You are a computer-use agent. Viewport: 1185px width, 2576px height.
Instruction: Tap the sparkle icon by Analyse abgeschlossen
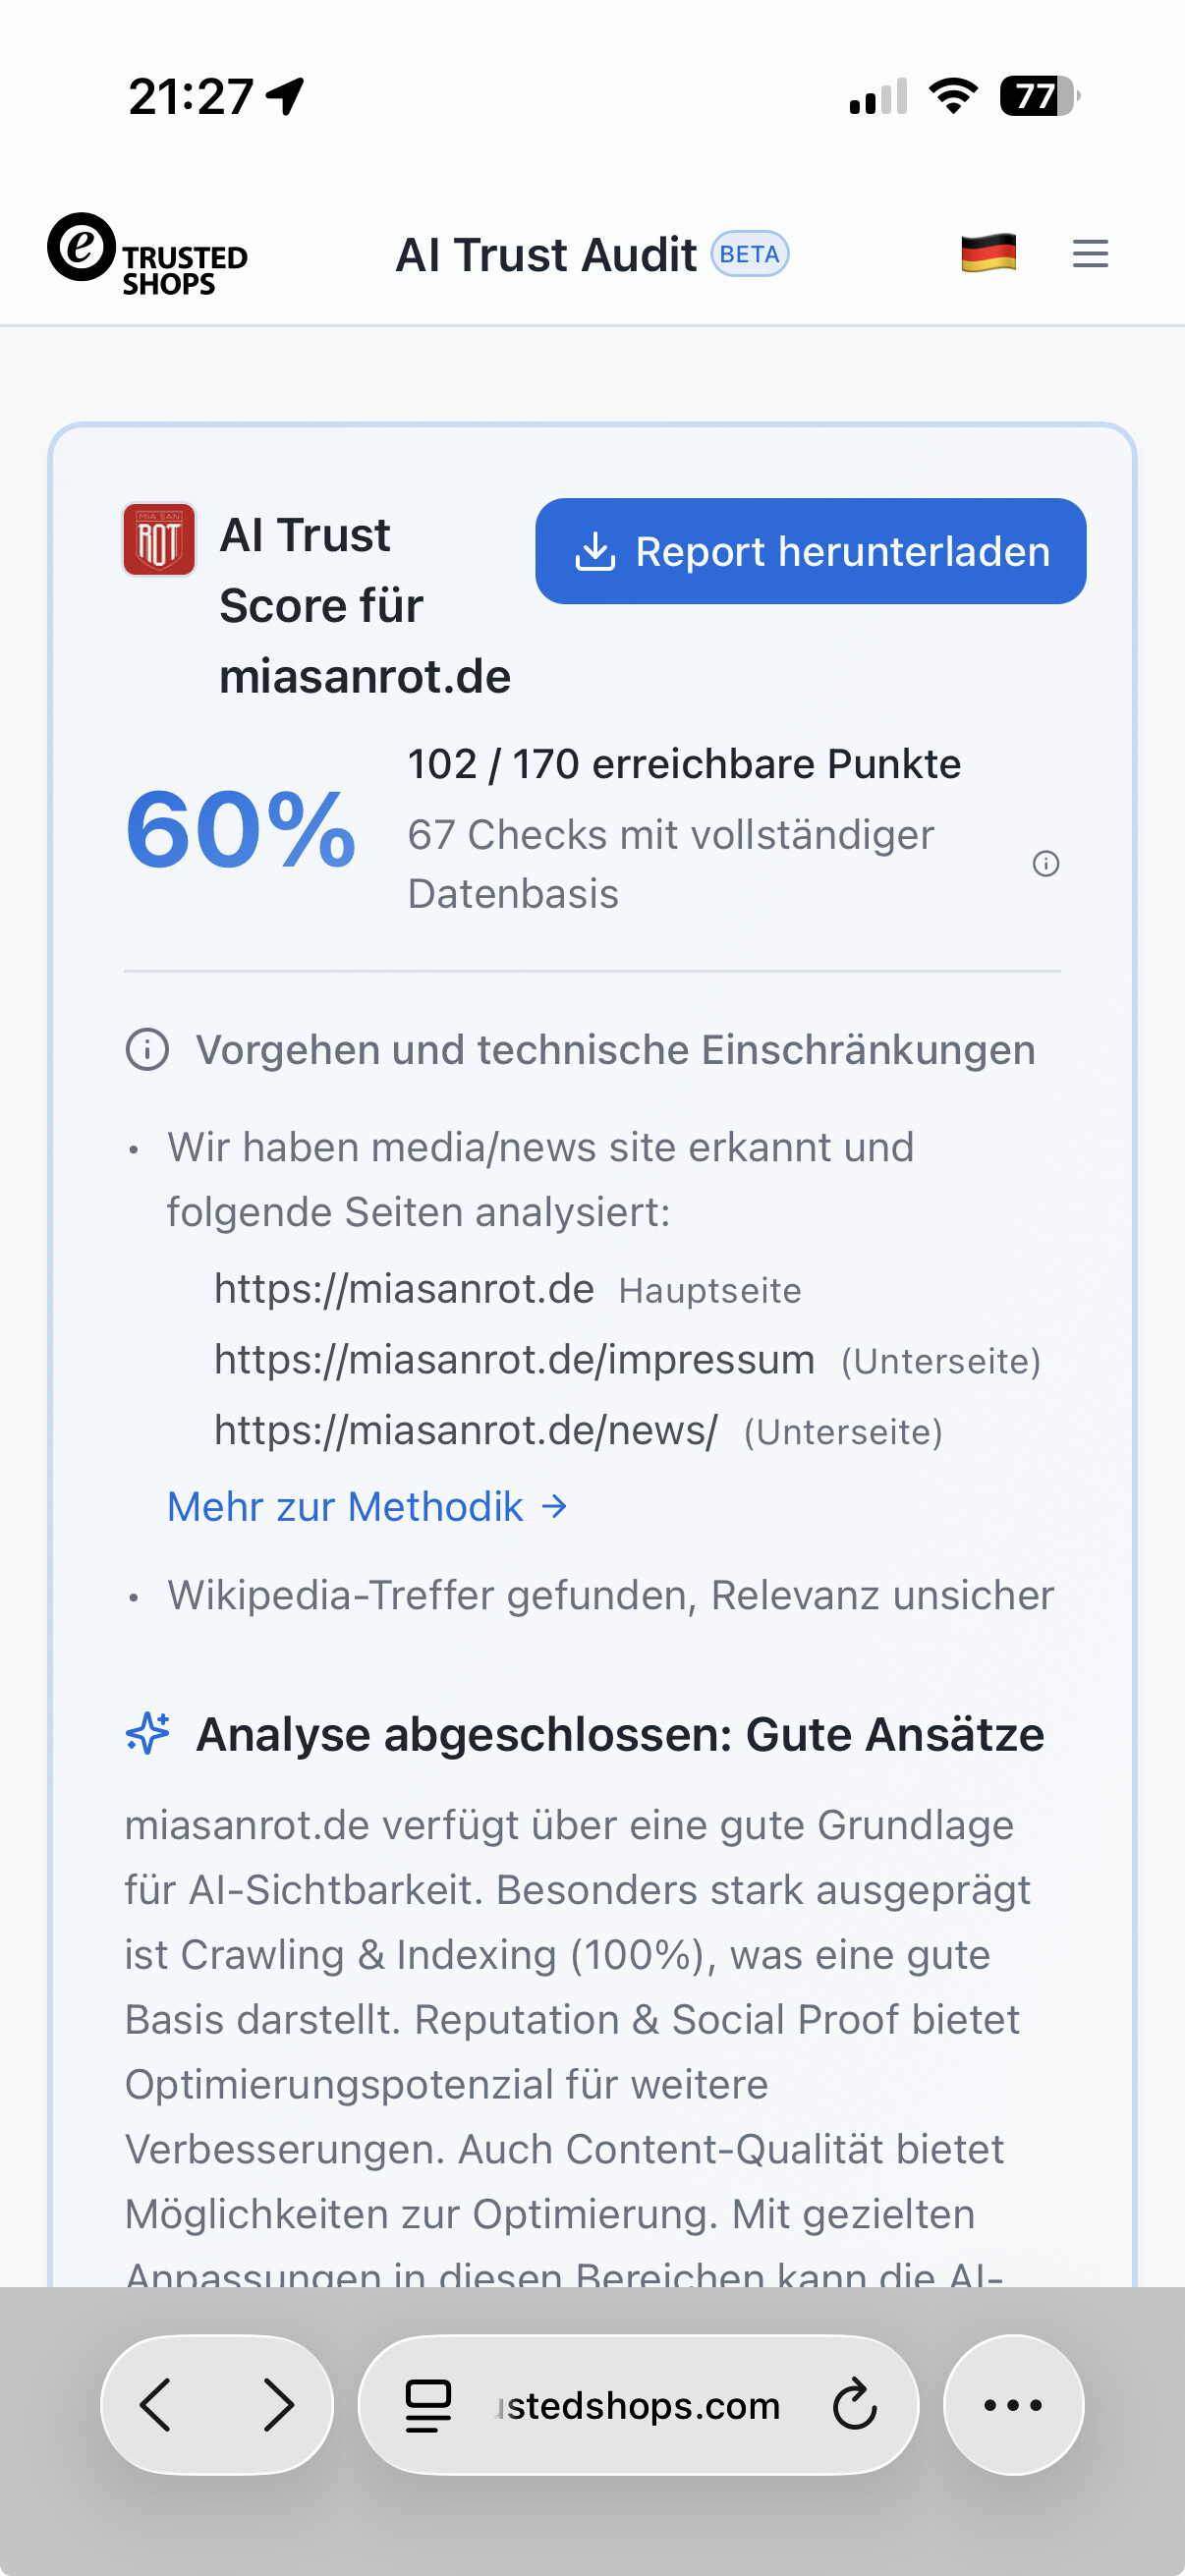click(148, 1733)
